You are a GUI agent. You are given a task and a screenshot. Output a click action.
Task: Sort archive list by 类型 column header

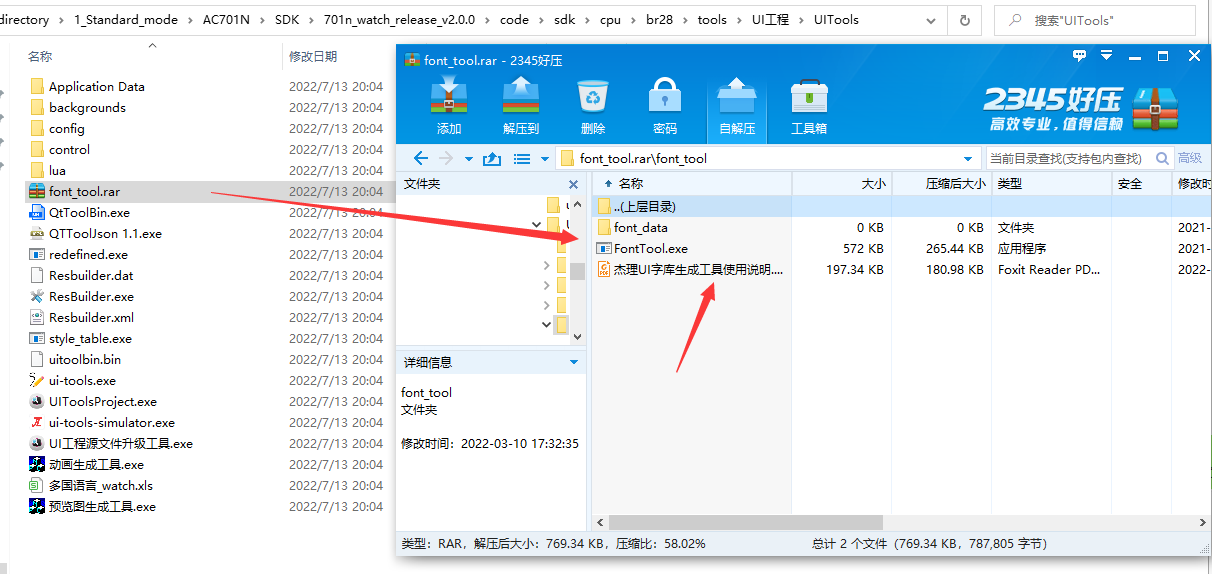point(1052,184)
